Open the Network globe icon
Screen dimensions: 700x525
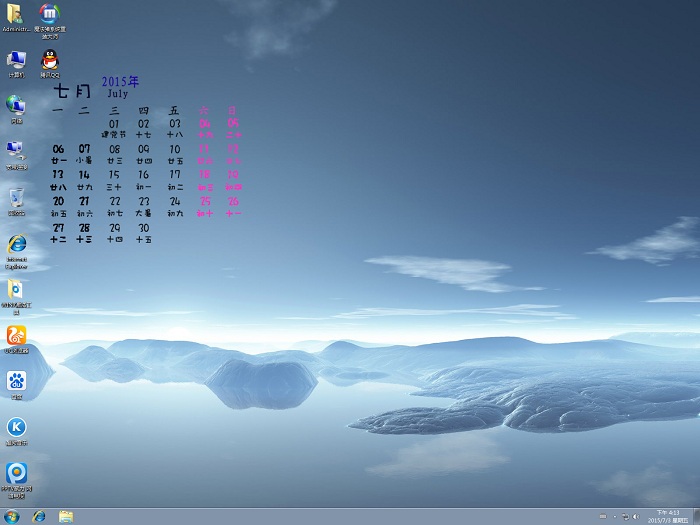click(x=16, y=105)
